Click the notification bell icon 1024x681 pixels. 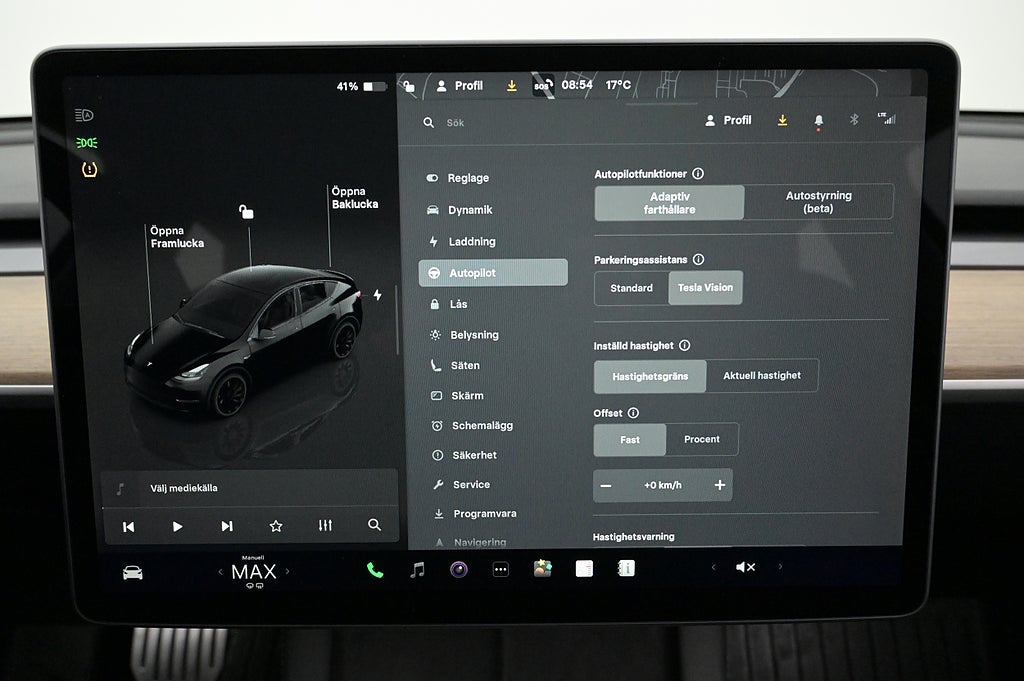[x=819, y=121]
